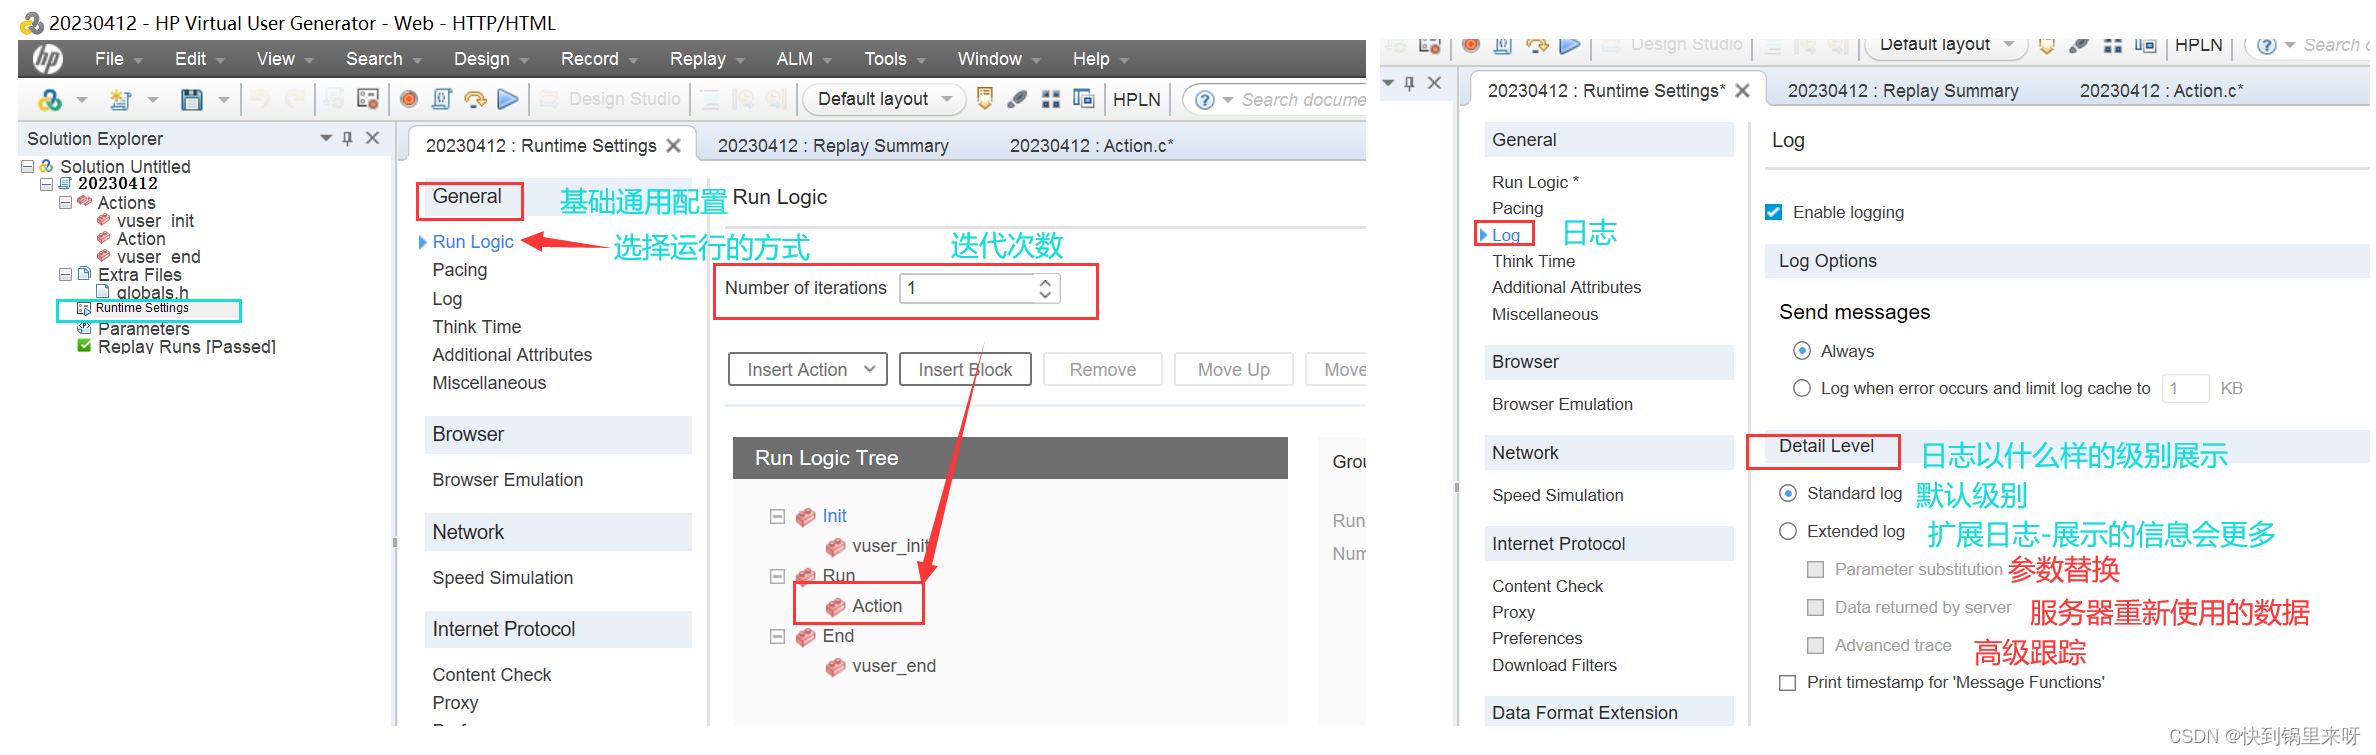Open dropdown arrow next to New Script icon
This screenshot has height=755, width=2376.
[153, 99]
